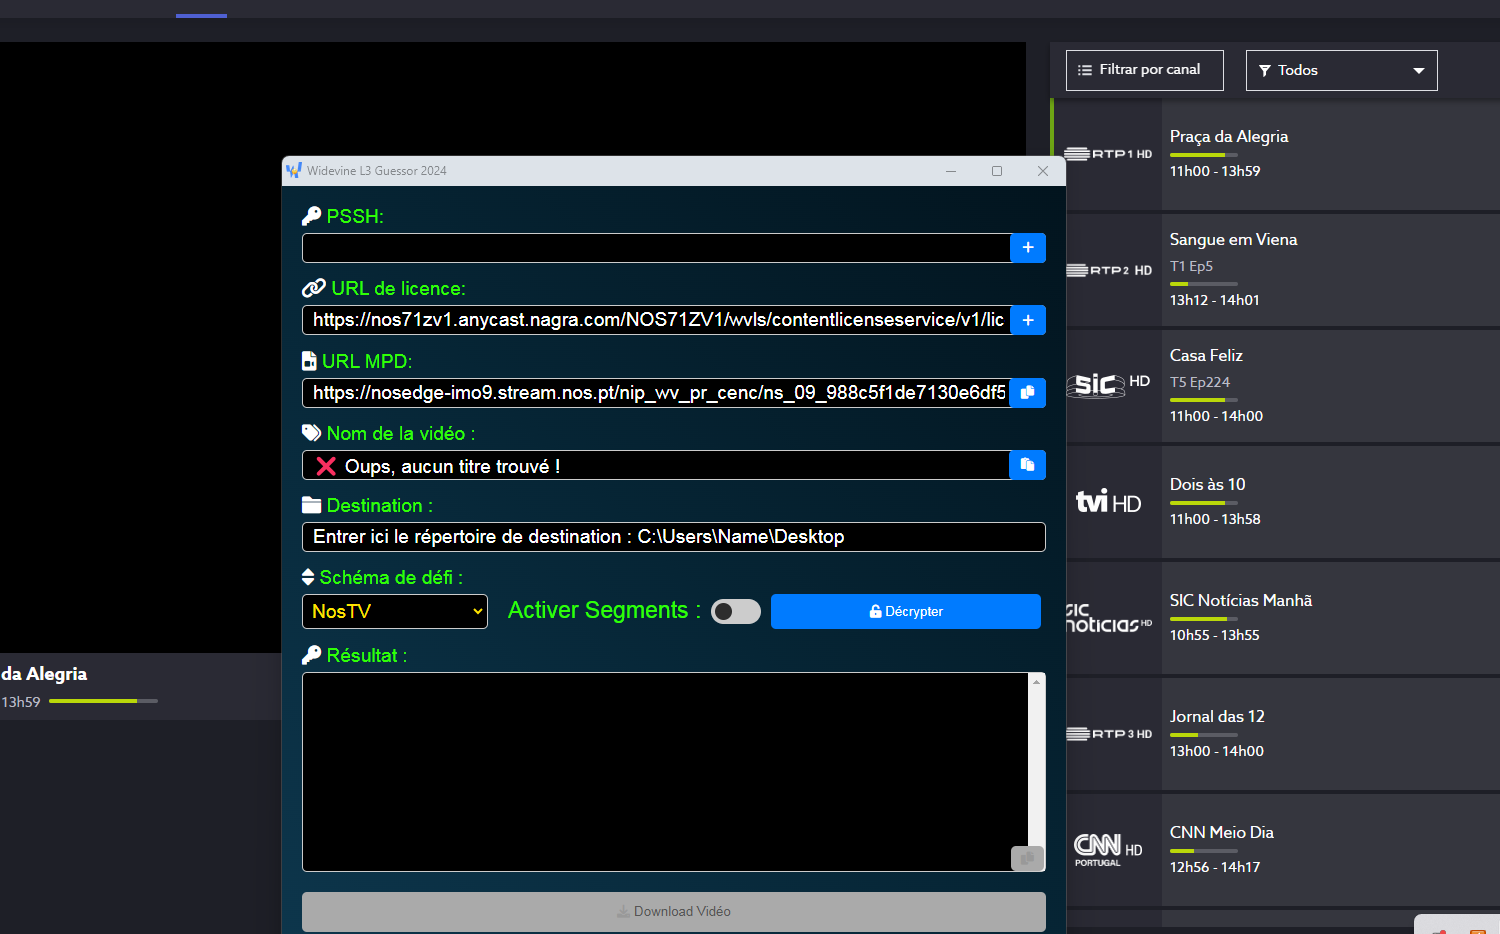Screen dimensions: 1500x934
Task: Click the SIC Notícias HD channel logo
Action: pyautogui.click(x=1108, y=618)
